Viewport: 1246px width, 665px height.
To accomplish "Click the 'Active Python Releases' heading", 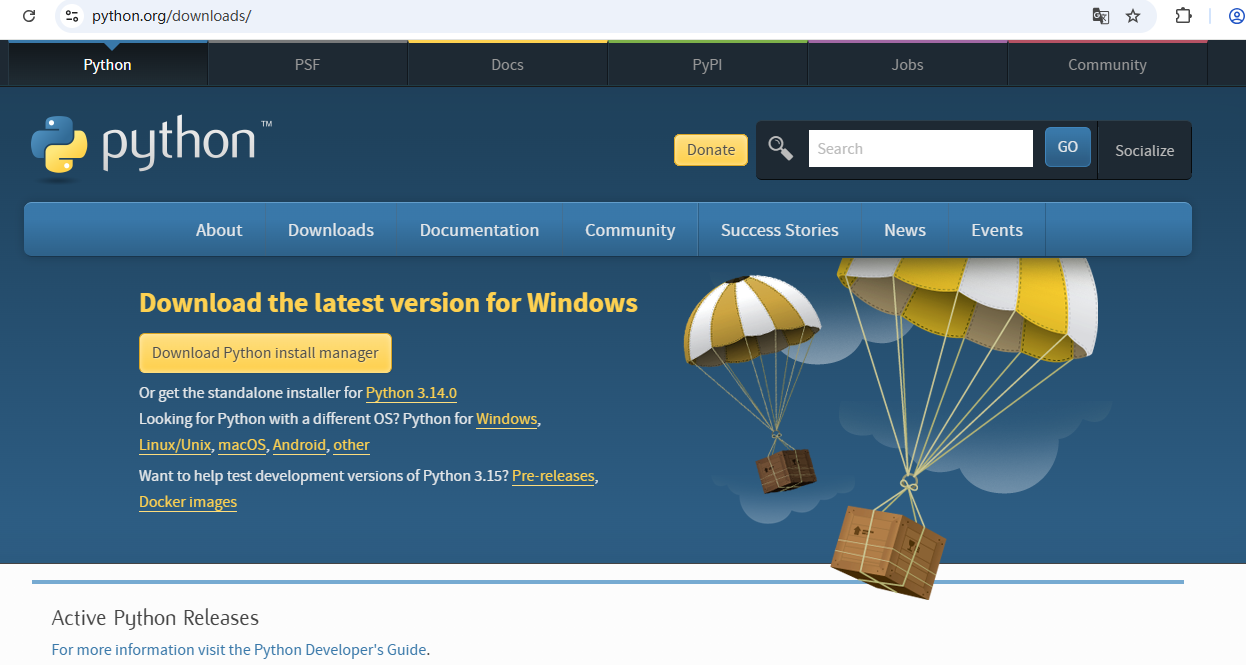I will pos(155,617).
